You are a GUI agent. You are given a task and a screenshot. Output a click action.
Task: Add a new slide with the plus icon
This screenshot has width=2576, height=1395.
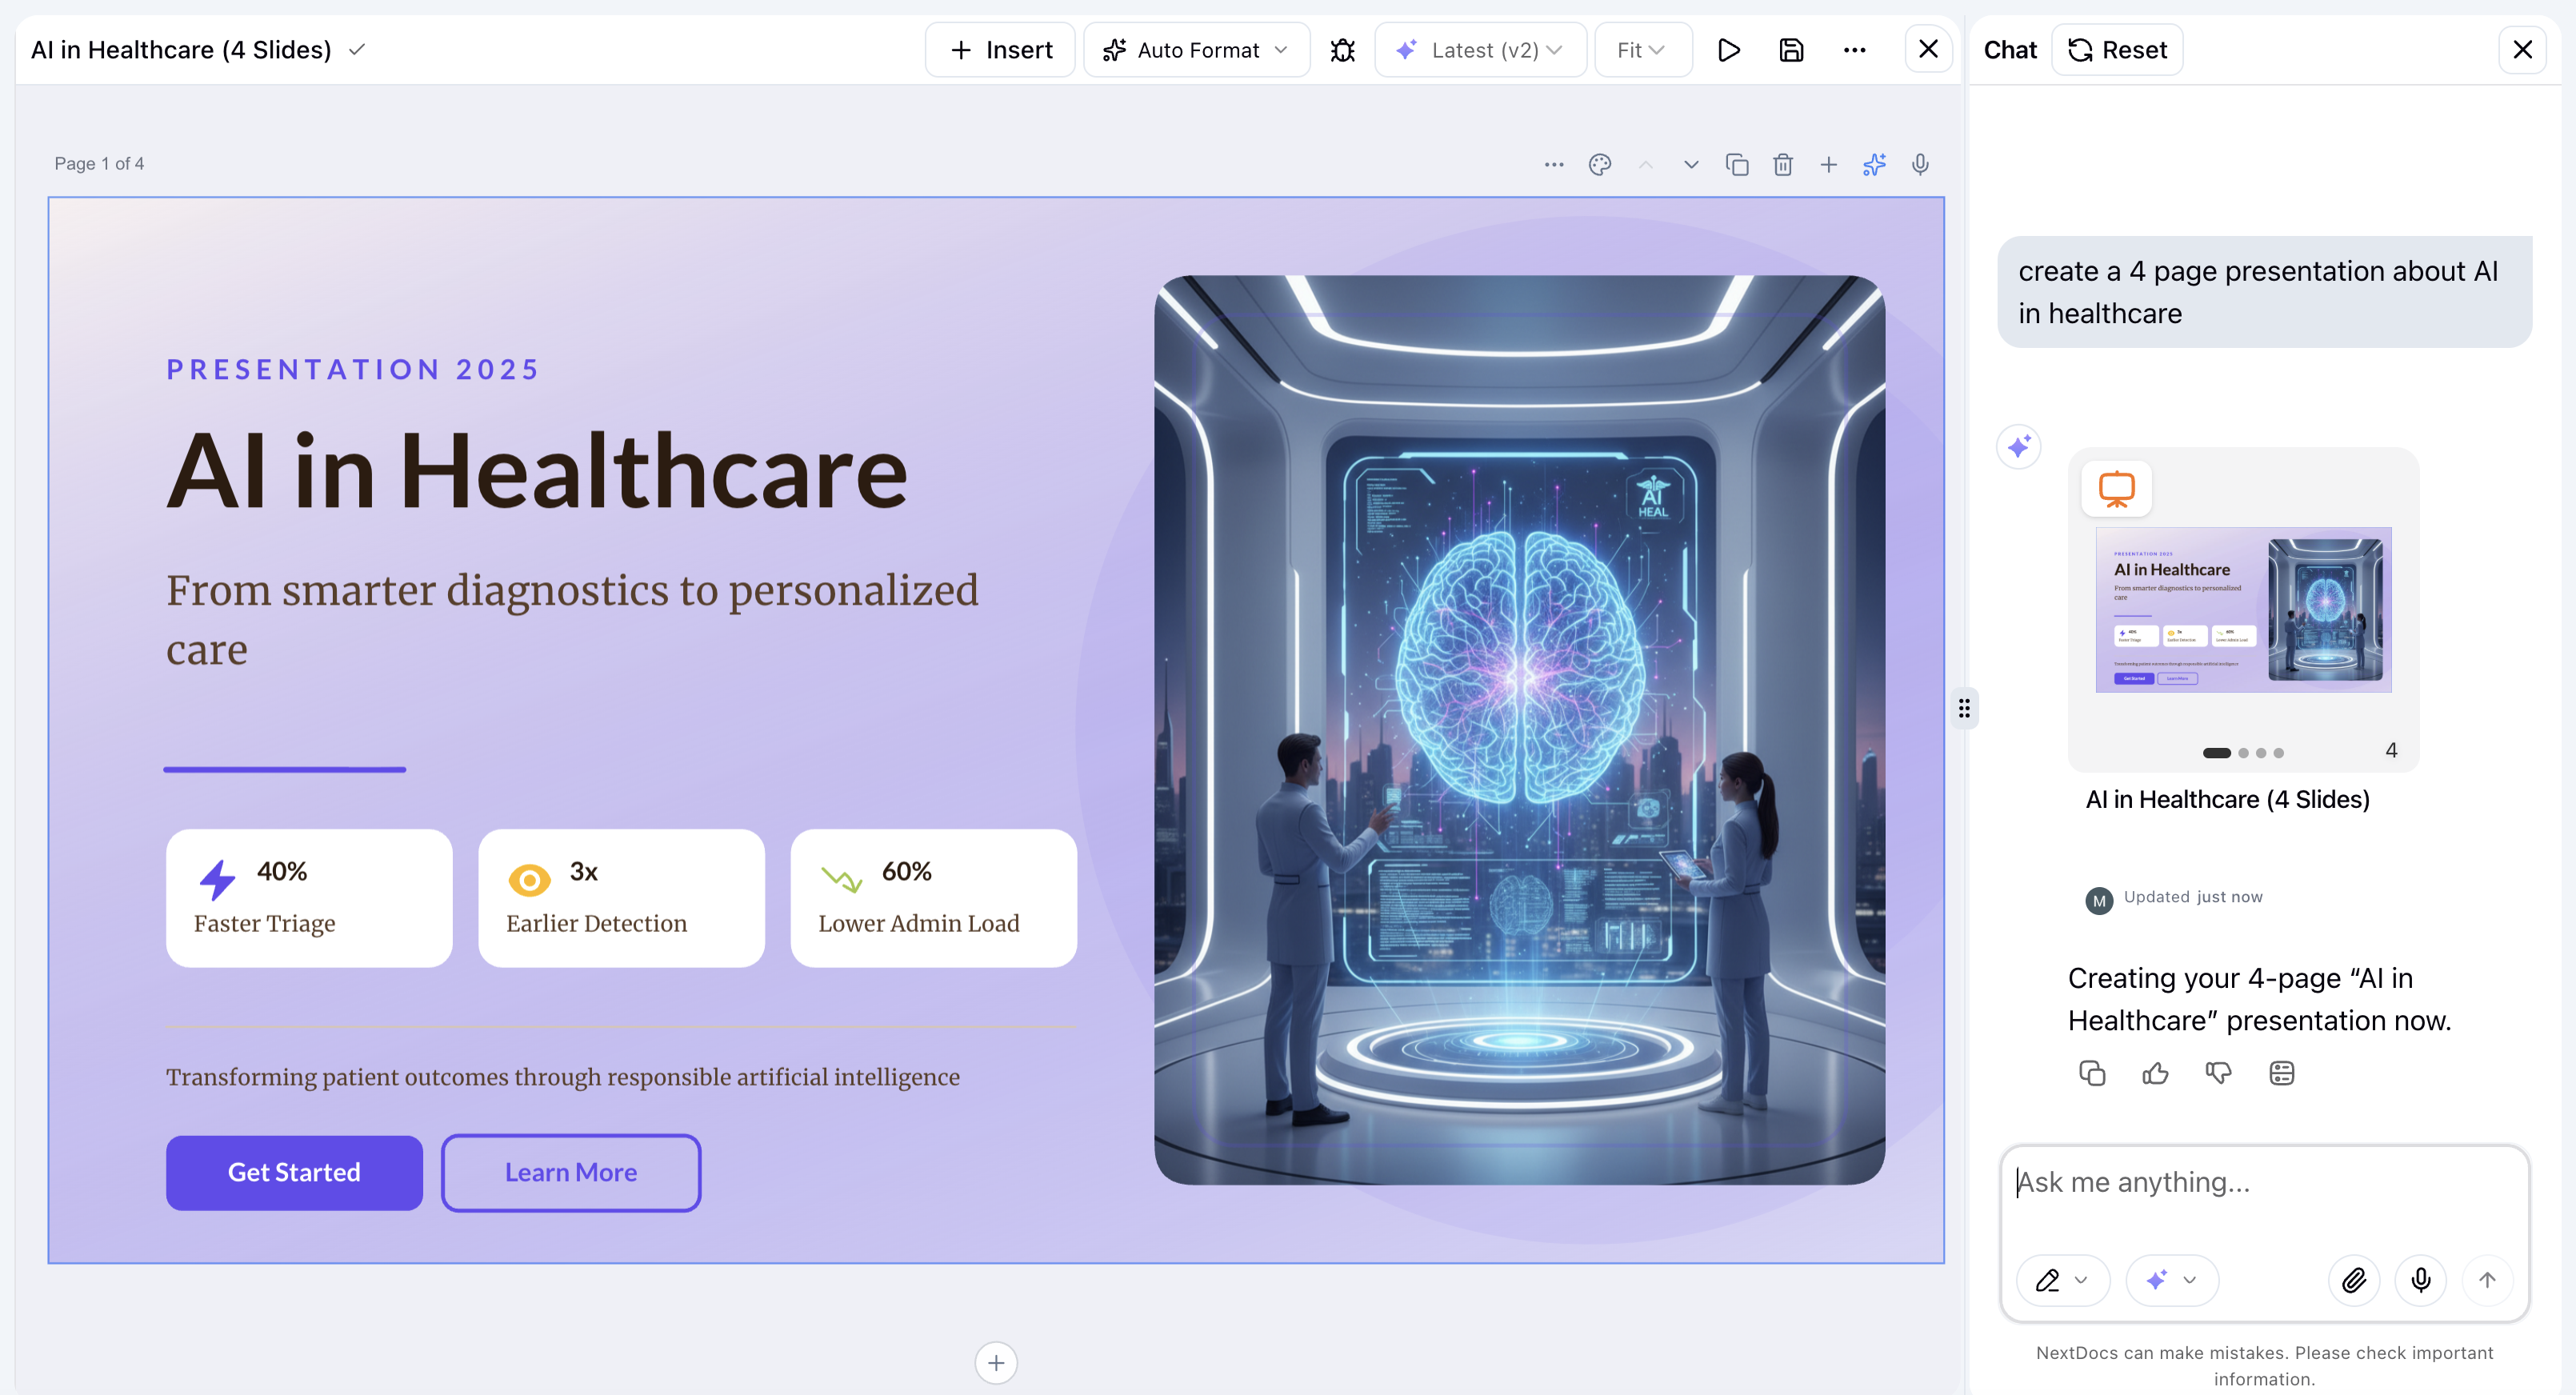[x=1828, y=164]
